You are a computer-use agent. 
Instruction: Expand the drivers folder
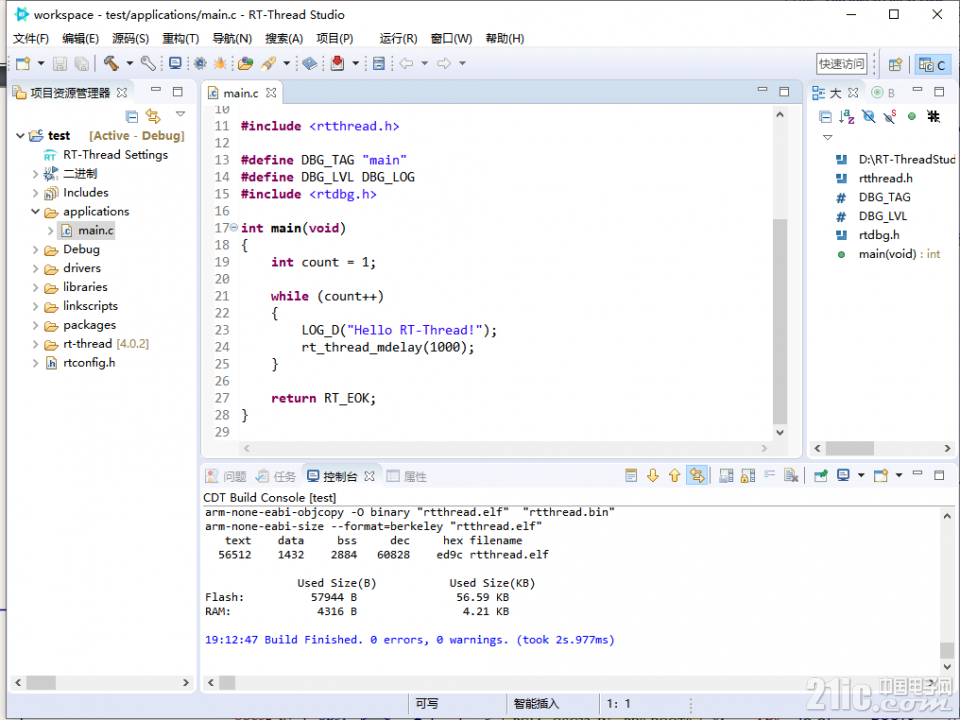(36, 269)
